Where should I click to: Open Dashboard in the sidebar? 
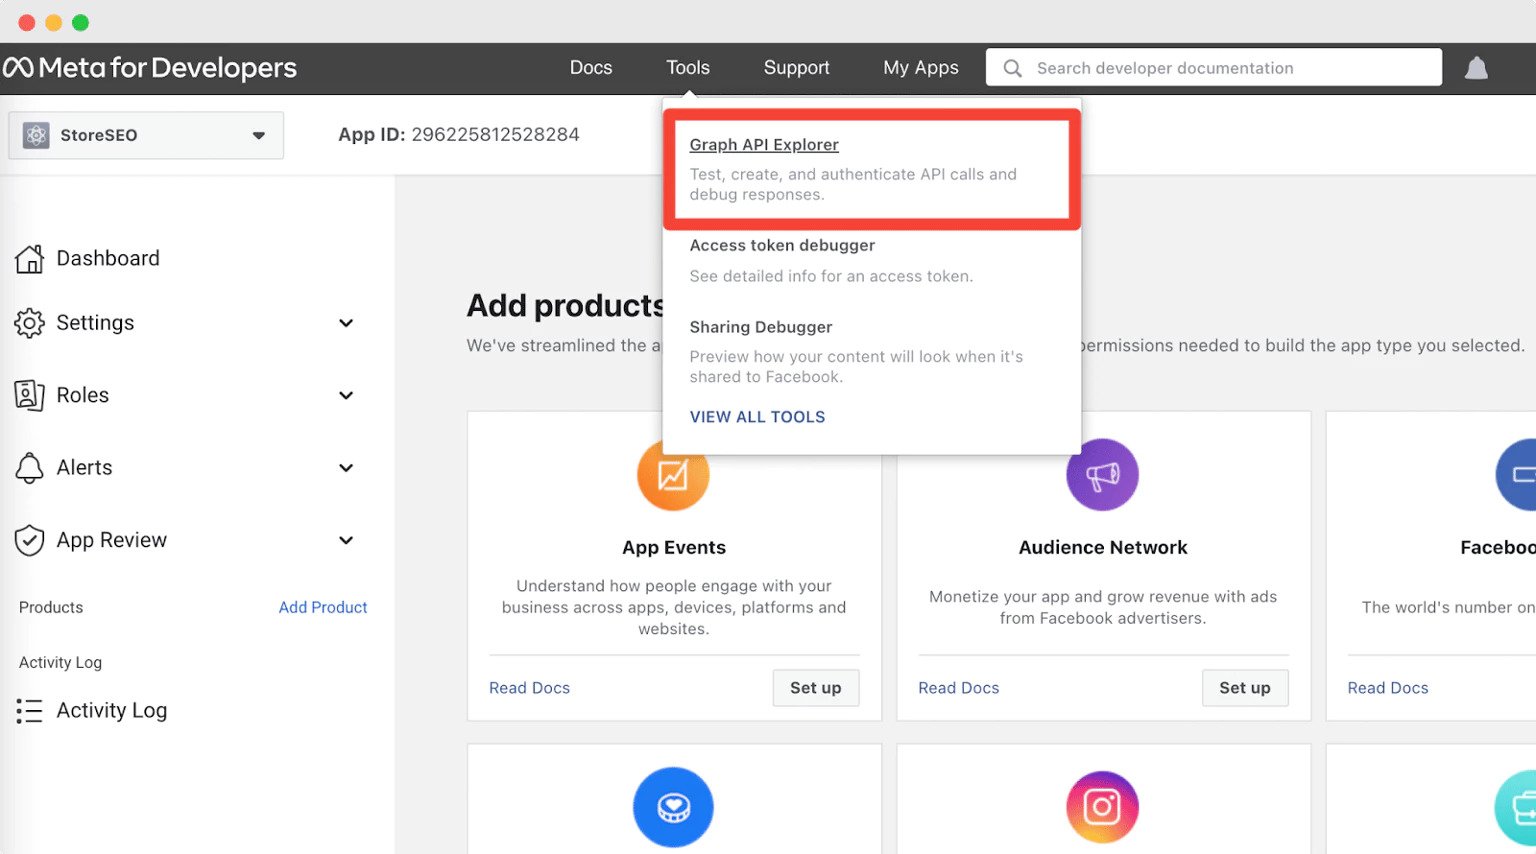coord(108,258)
